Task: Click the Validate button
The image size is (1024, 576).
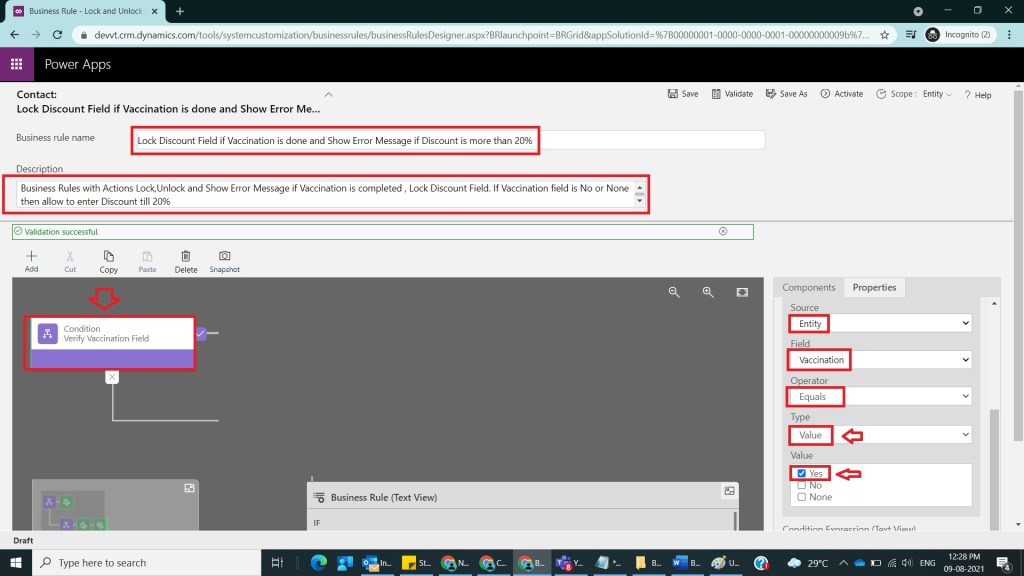Action: (732, 94)
